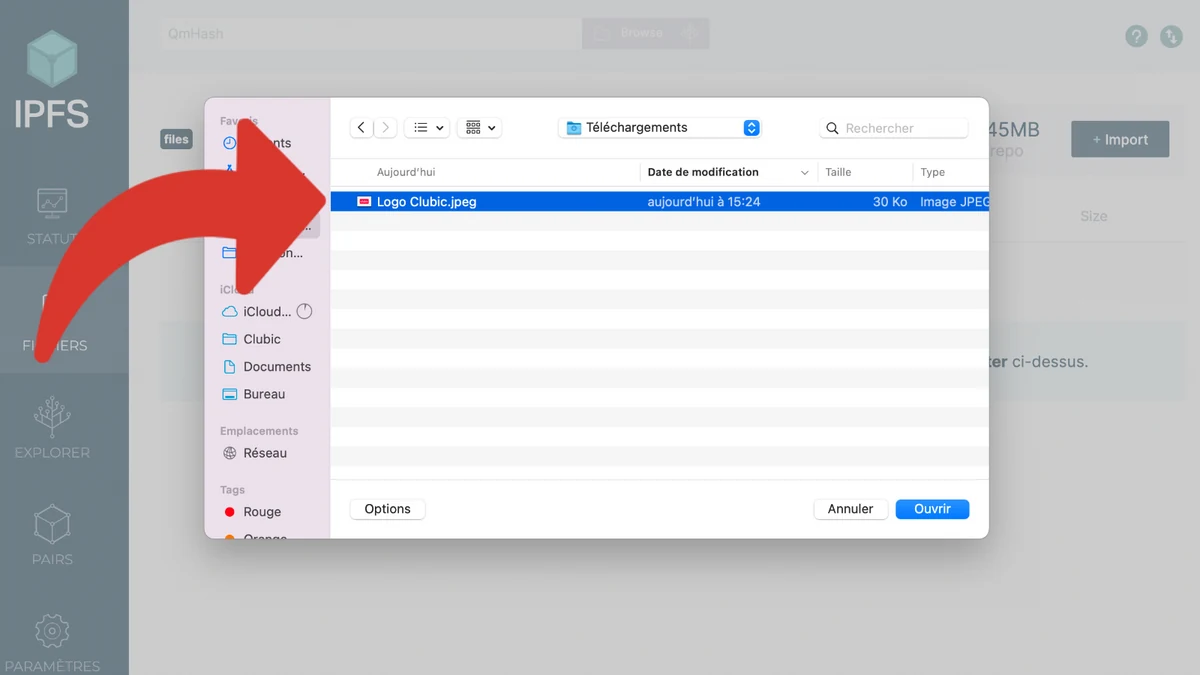Viewport: 1200px width, 675px height.
Task: Go forward in the file dialog
Action: point(385,128)
